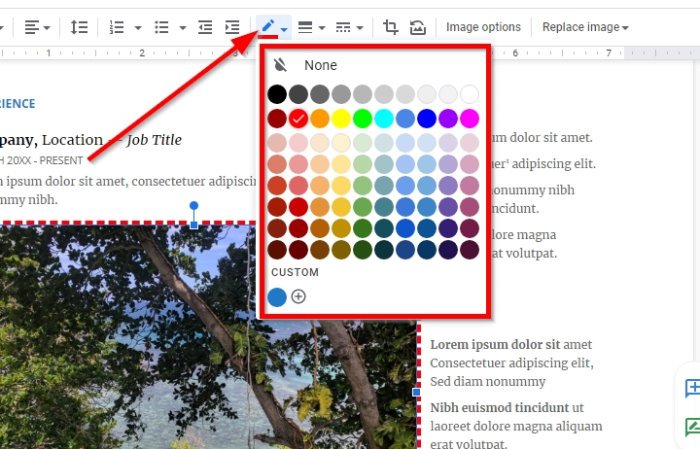Select the custom blue color swatch
This screenshot has height=449, width=700.
click(277, 297)
